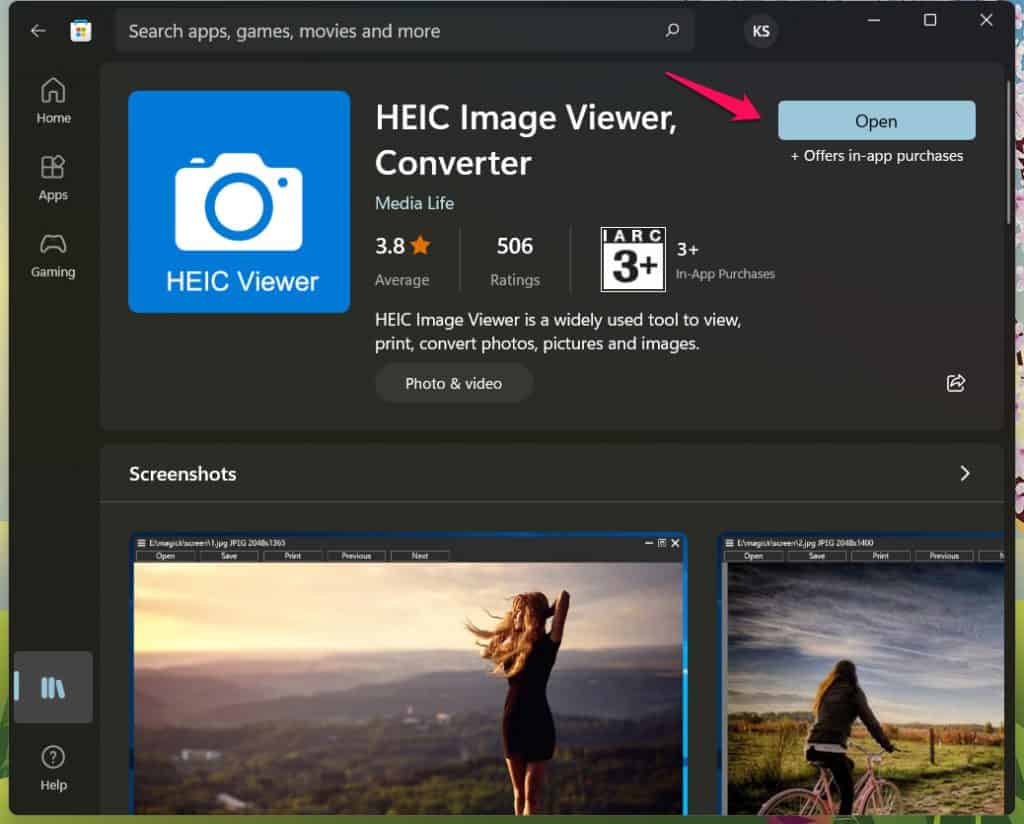Click the '3+' age label above 'In-App Purchases'
This screenshot has height=824, width=1024.
pyautogui.click(x=688, y=249)
